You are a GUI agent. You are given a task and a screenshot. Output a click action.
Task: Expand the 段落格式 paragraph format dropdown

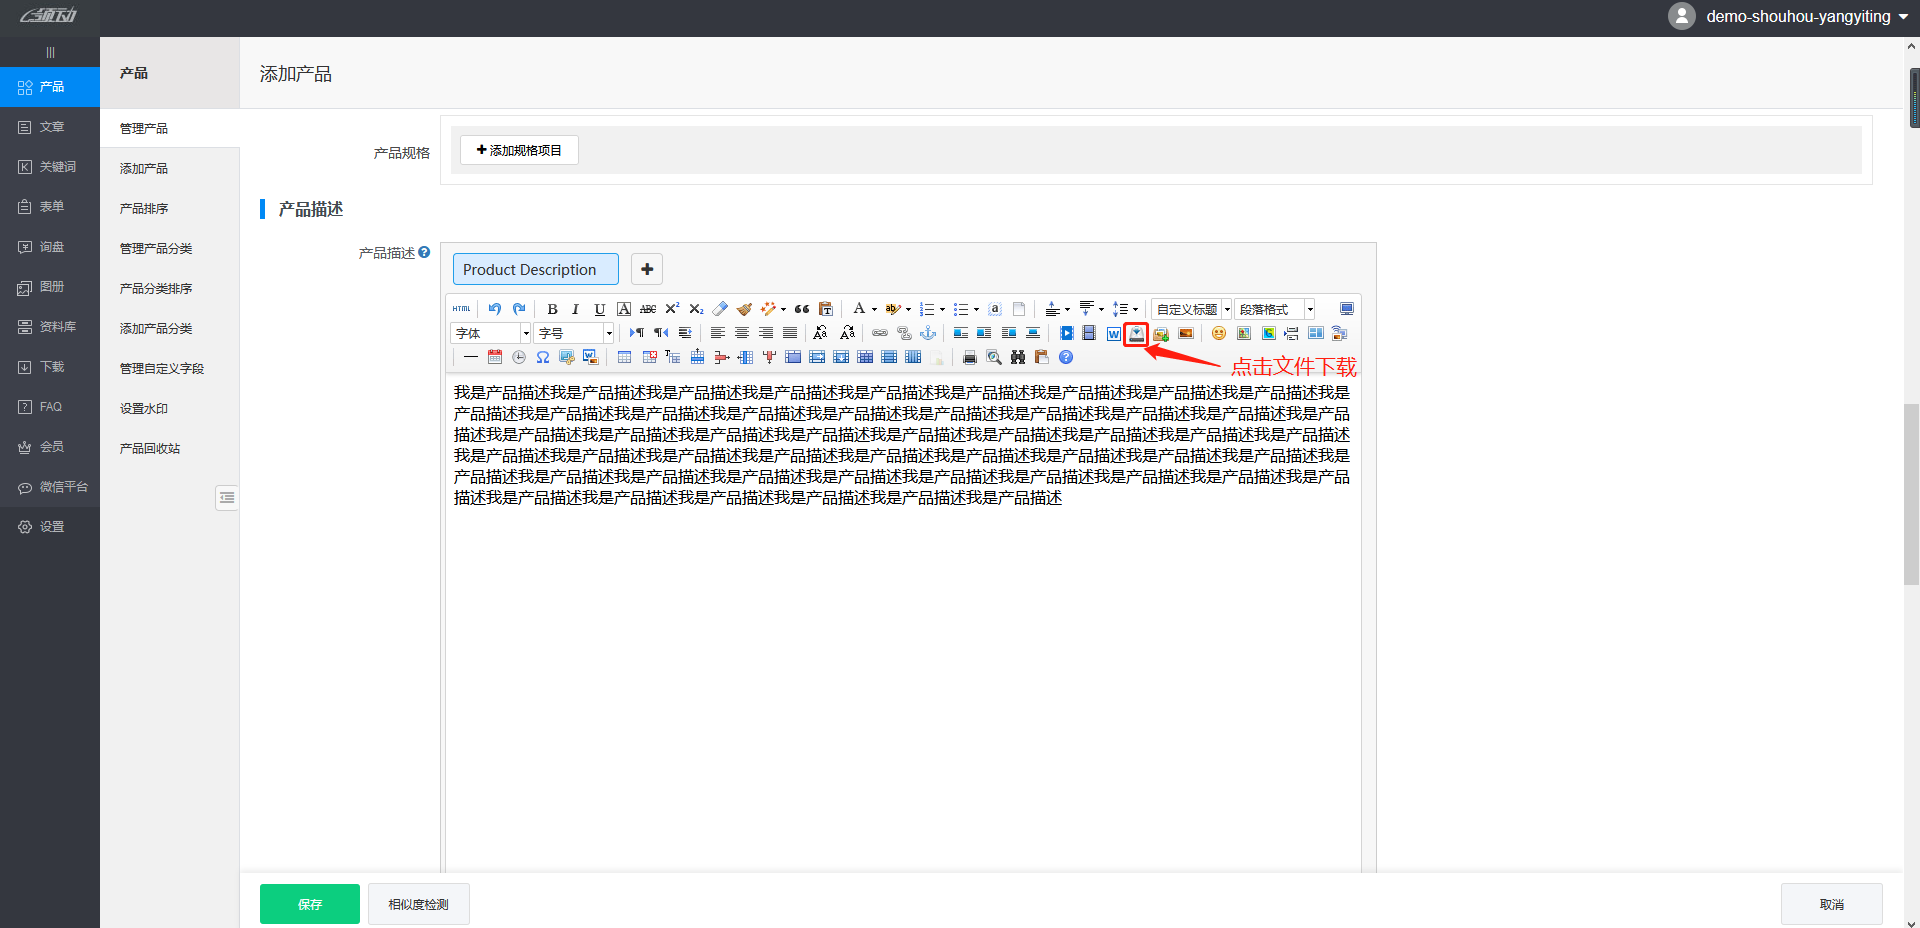(x=1310, y=309)
